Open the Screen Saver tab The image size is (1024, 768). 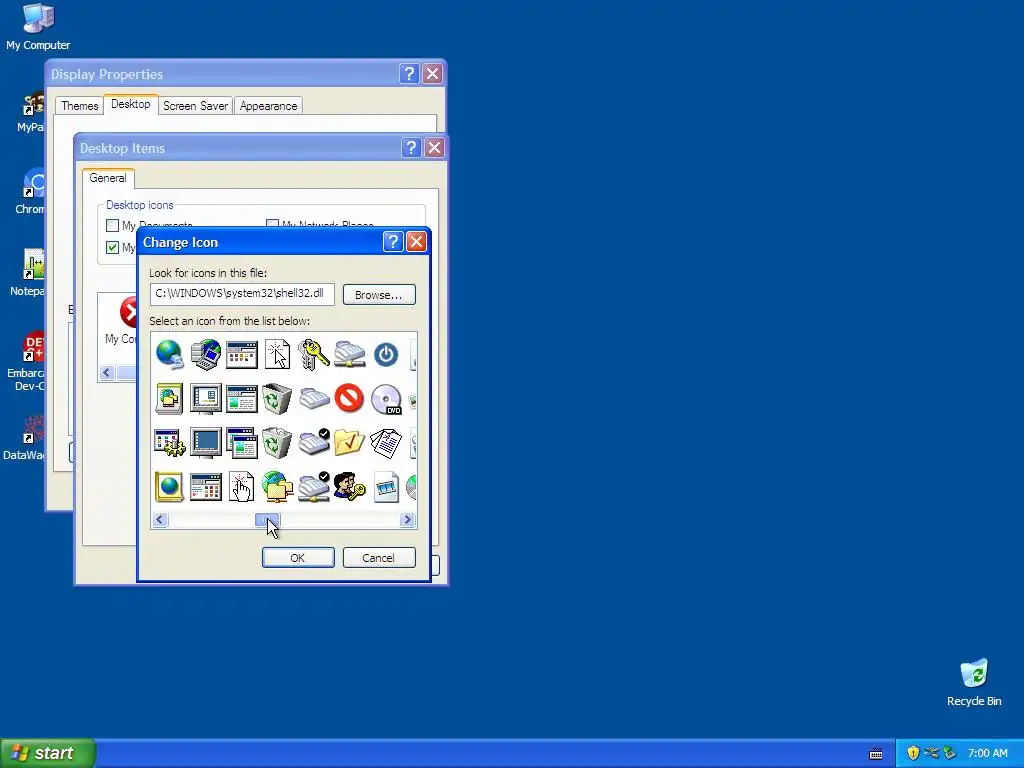click(195, 106)
